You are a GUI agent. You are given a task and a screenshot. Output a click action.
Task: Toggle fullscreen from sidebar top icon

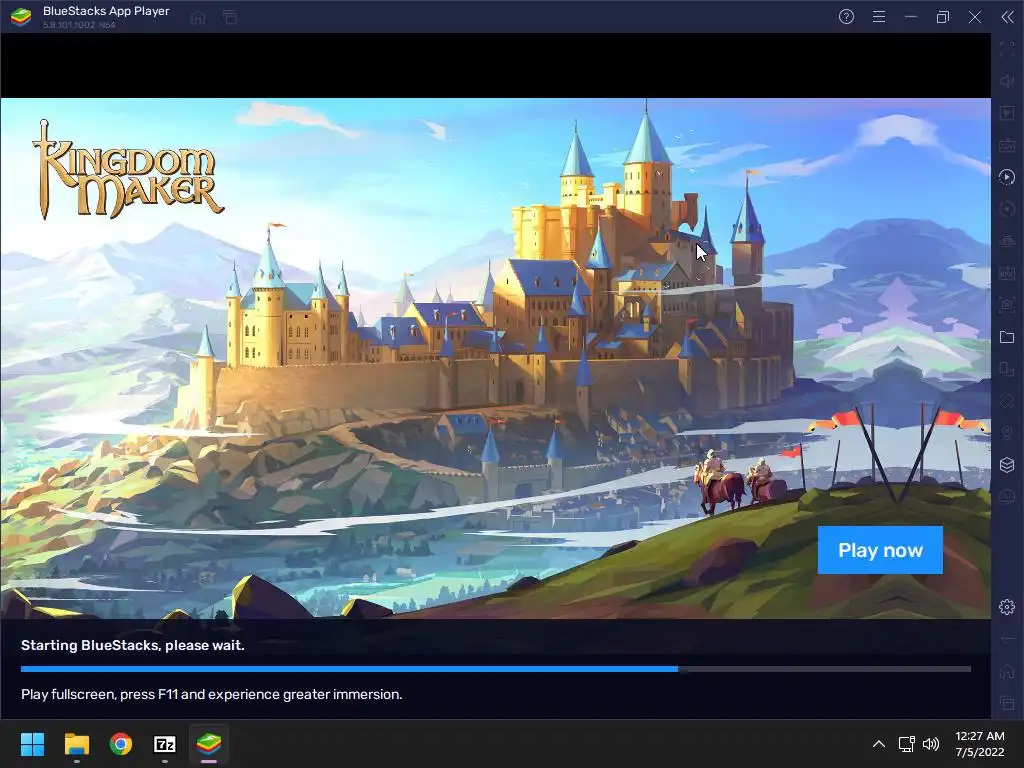click(x=1007, y=49)
